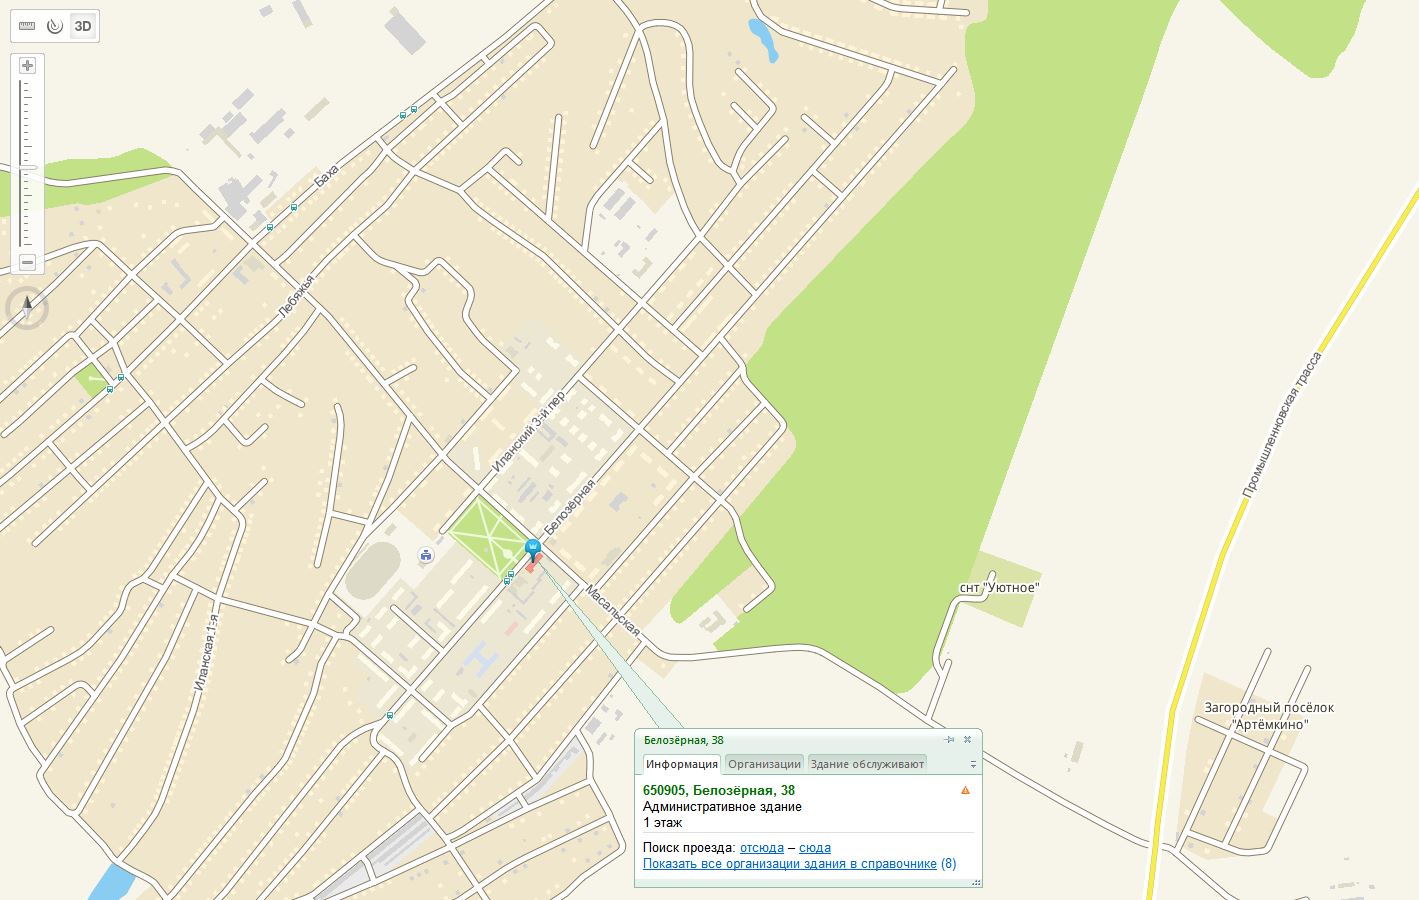Activate the radius search tool icon
Screen dimensions: 1419x900
click(x=55, y=26)
